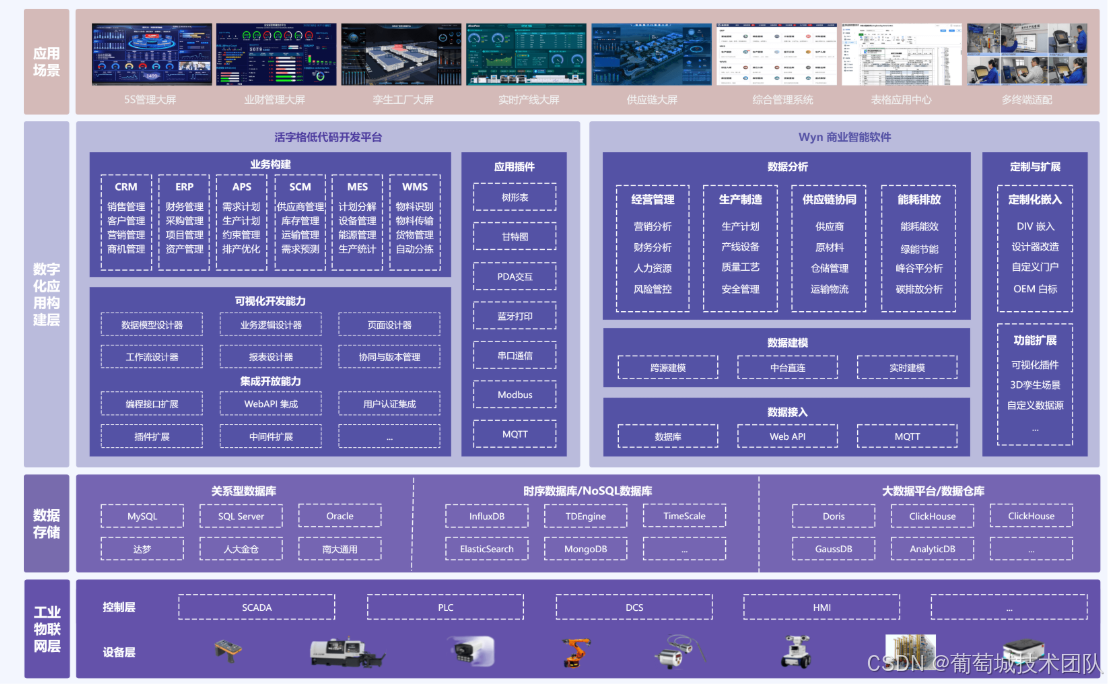Screen dimensions: 1108x684
Task: Click the Oracle database box
Action: point(340,516)
